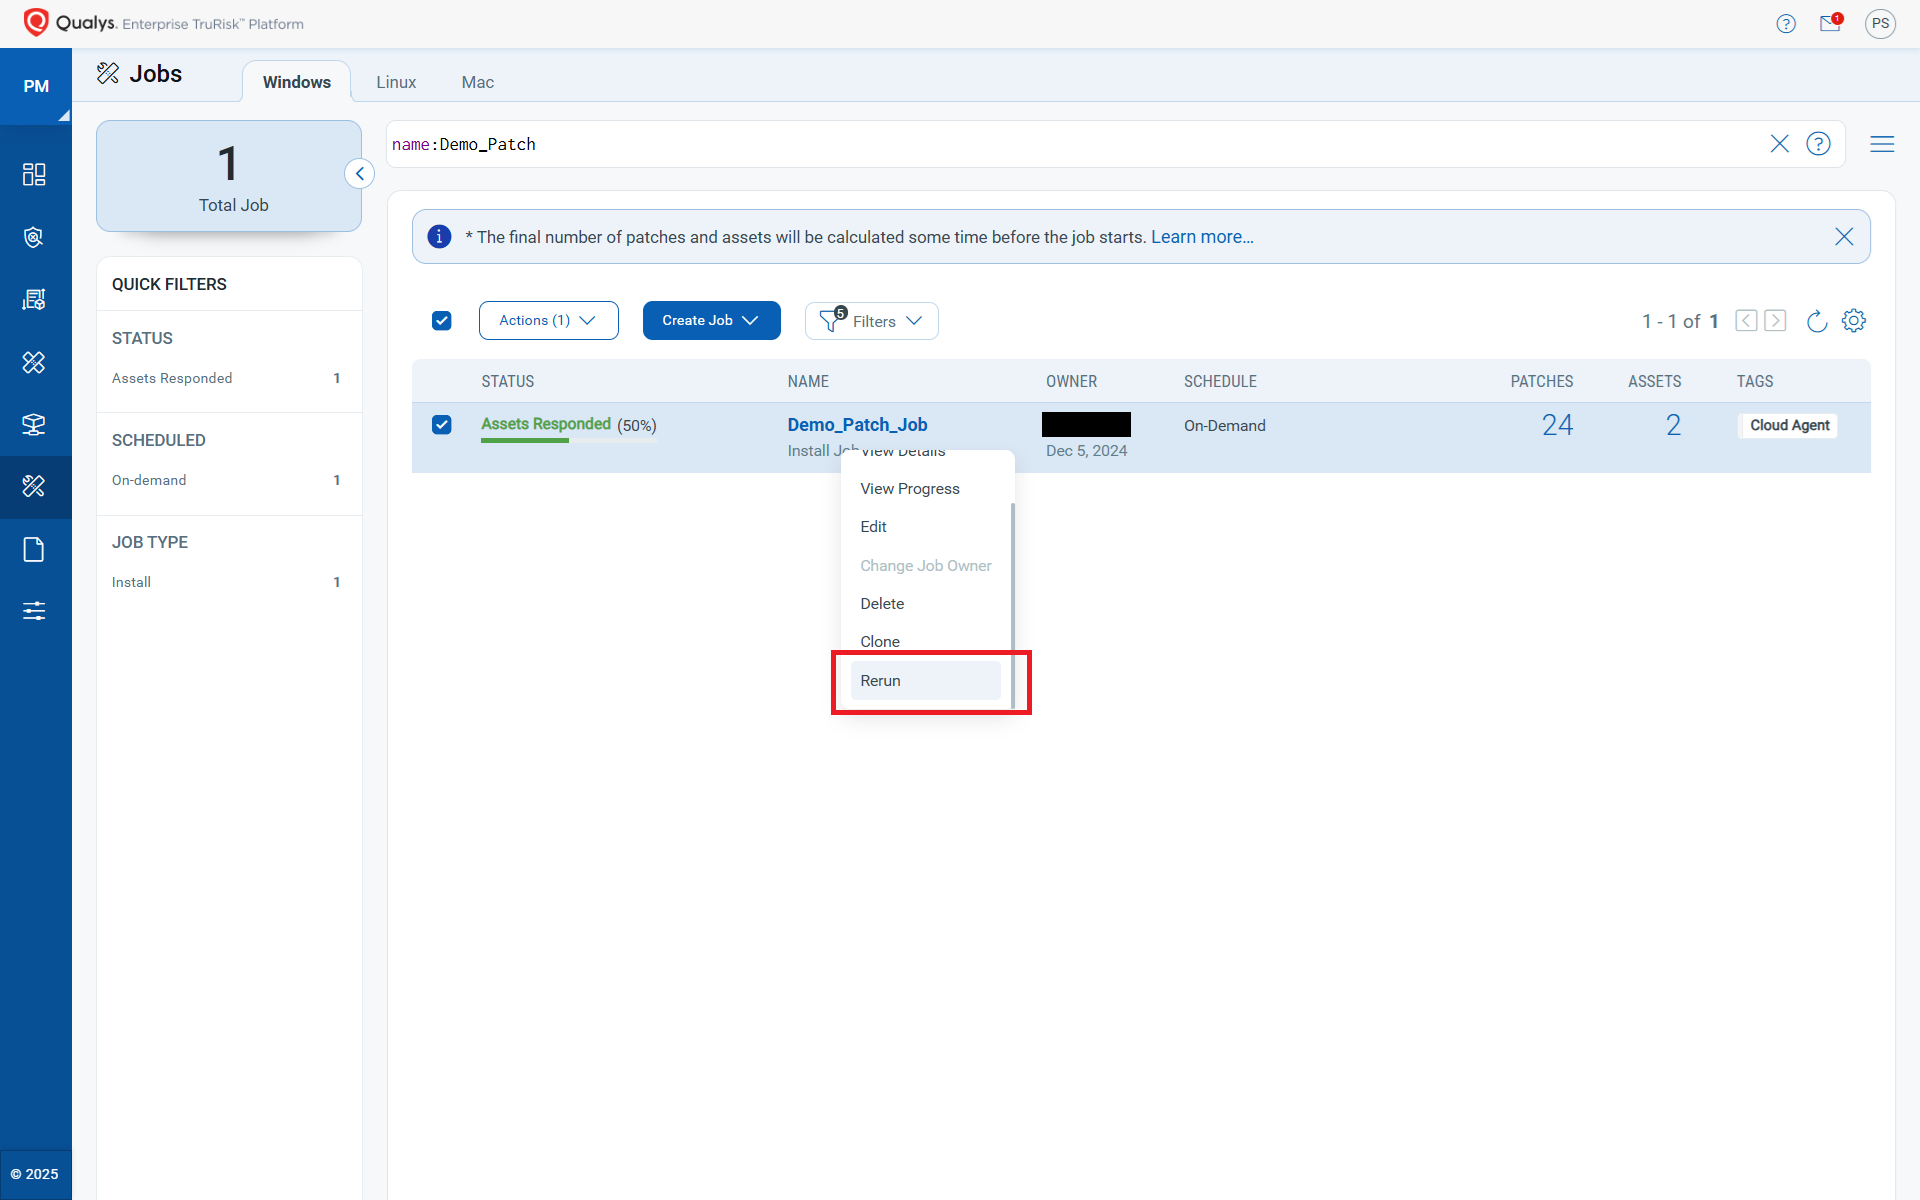This screenshot has height=1200, width=1920.
Task: Toggle the select-all jobs checkbox
Action: click(442, 321)
